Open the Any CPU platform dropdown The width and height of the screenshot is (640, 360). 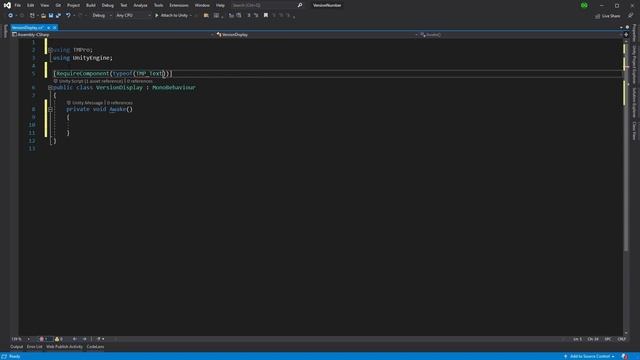133,16
